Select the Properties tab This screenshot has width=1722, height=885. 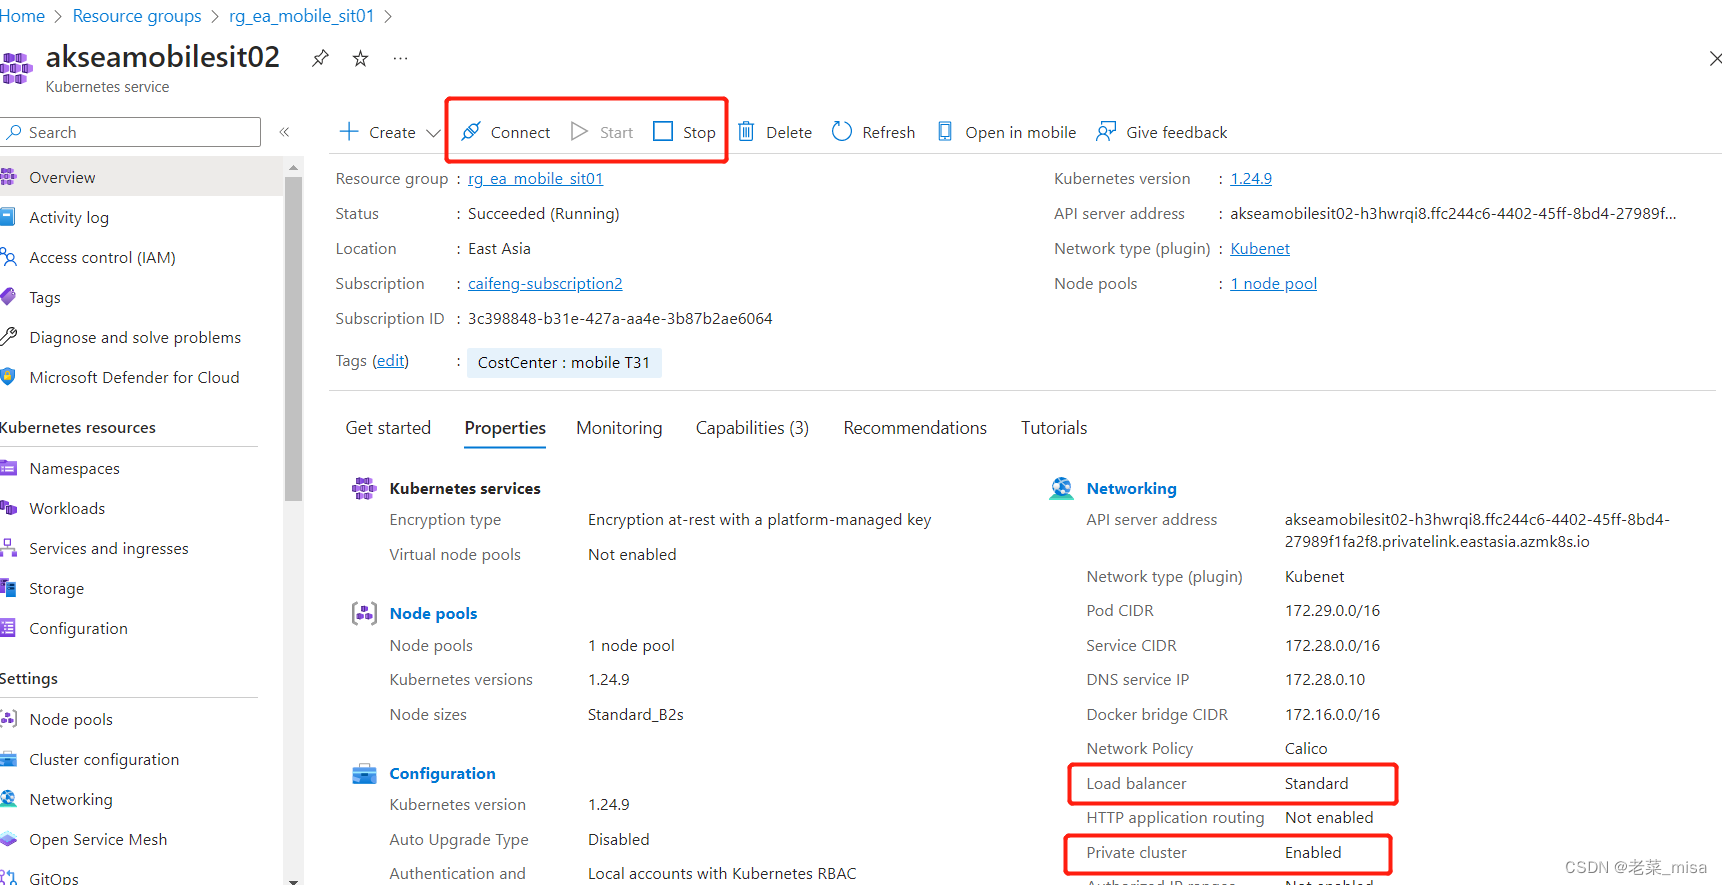pyautogui.click(x=505, y=428)
